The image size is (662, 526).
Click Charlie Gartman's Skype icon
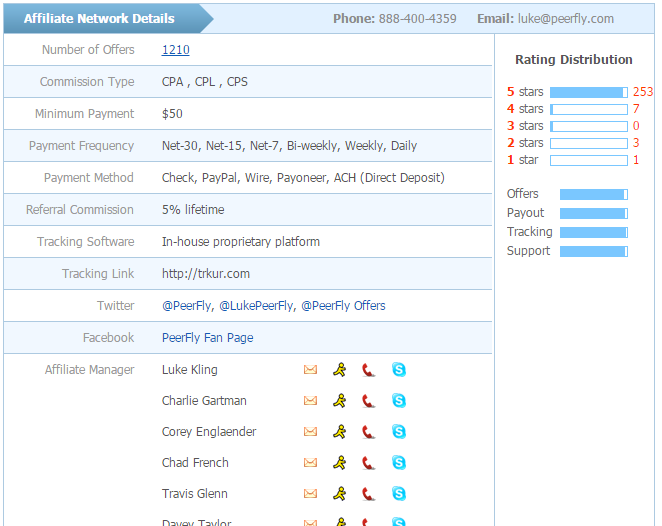[x=399, y=400]
